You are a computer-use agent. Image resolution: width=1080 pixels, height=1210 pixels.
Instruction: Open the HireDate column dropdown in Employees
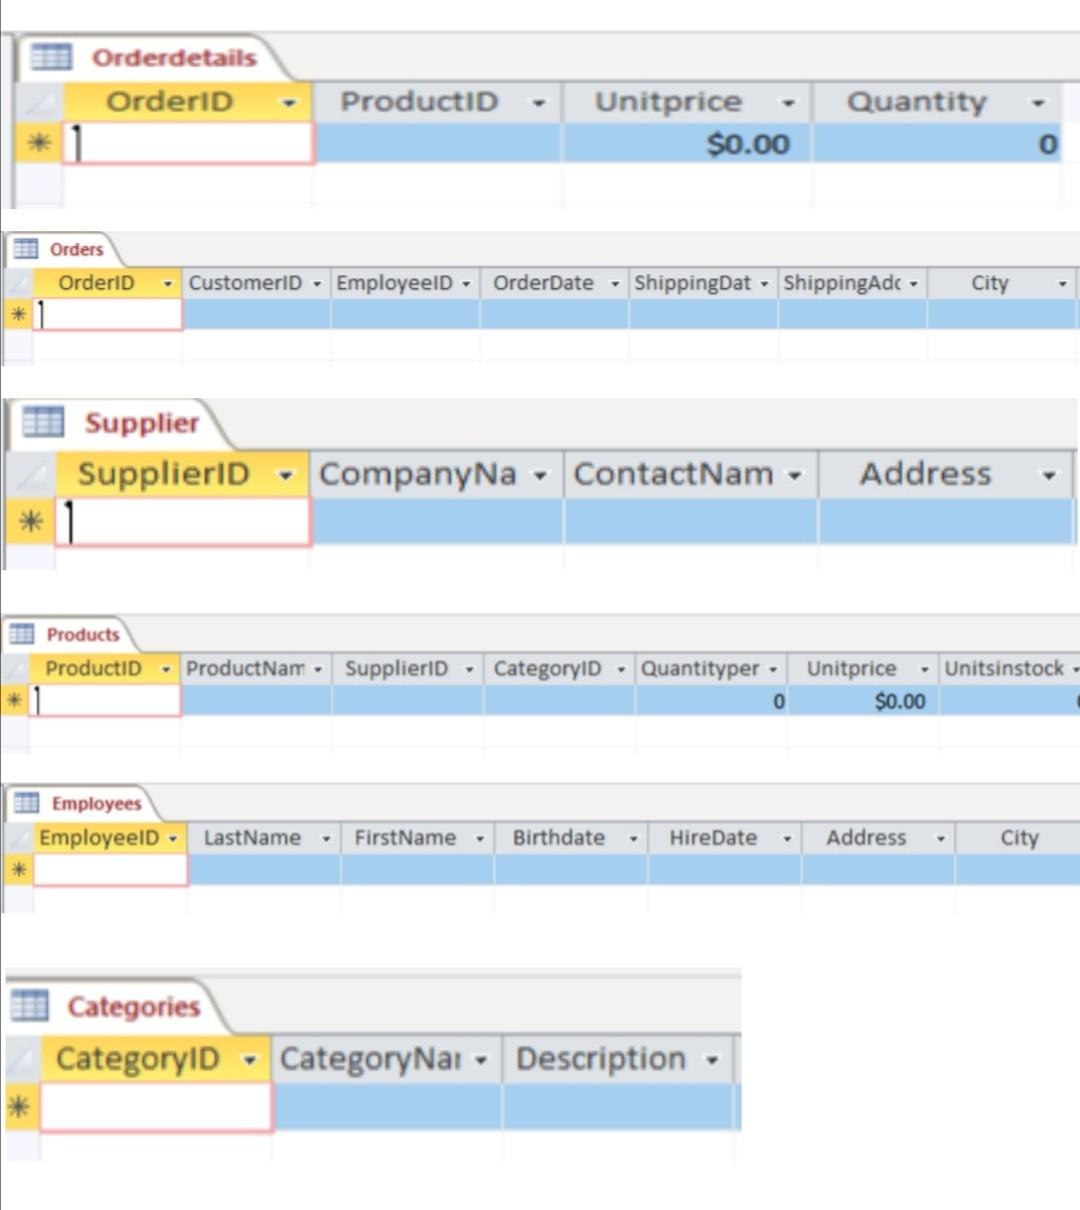(786, 838)
